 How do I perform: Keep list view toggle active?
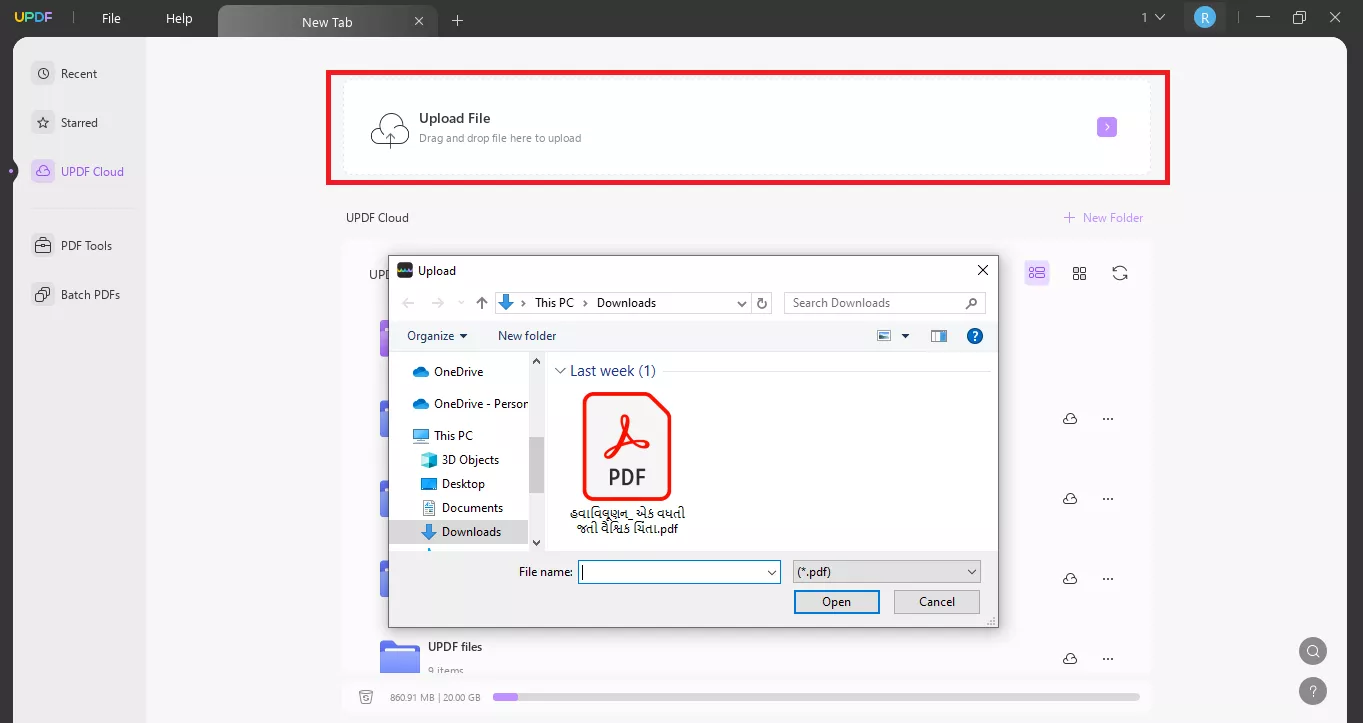coord(1037,272)
